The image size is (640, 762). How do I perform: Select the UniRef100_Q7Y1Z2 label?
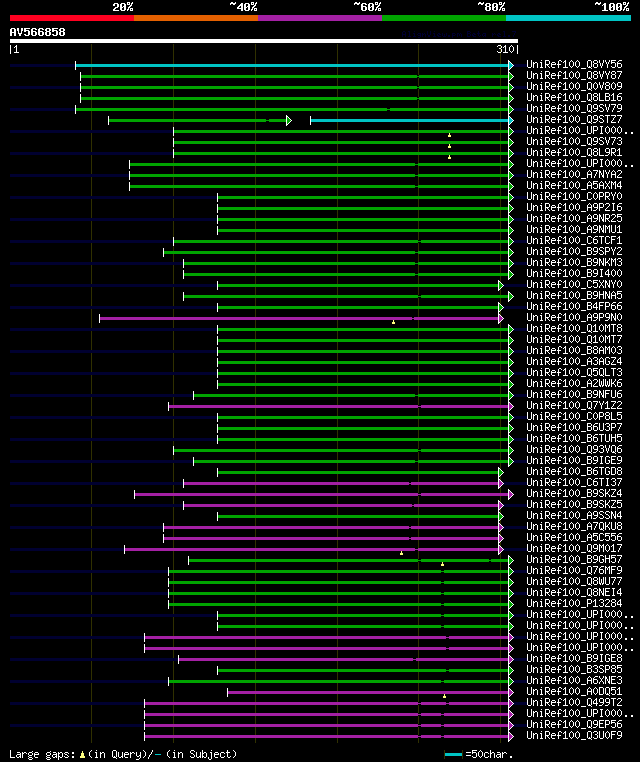tap(574, 406)
